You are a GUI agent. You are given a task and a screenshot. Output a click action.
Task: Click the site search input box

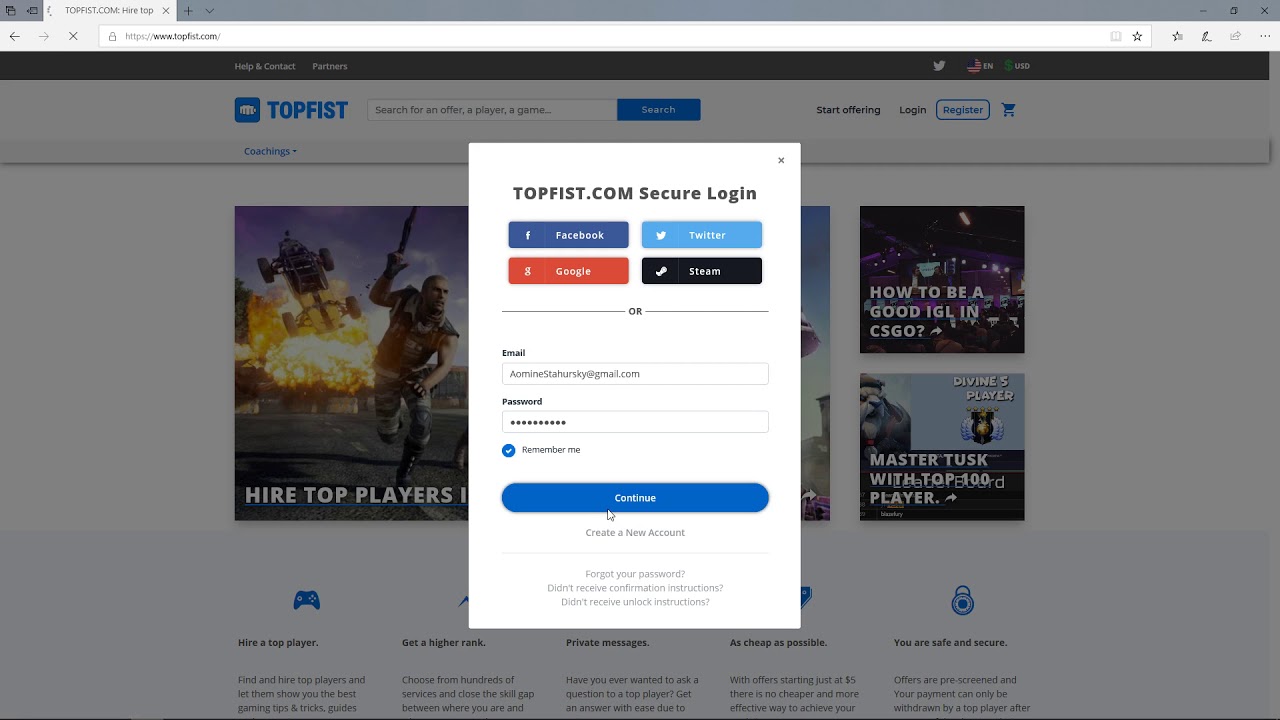point(492,110)
